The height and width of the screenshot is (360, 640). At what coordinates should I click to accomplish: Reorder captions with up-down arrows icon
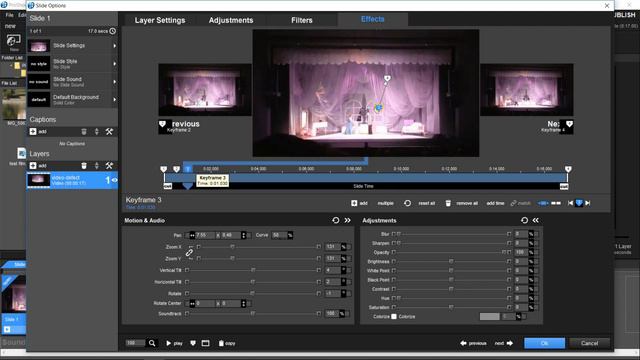tap(97, 131)
